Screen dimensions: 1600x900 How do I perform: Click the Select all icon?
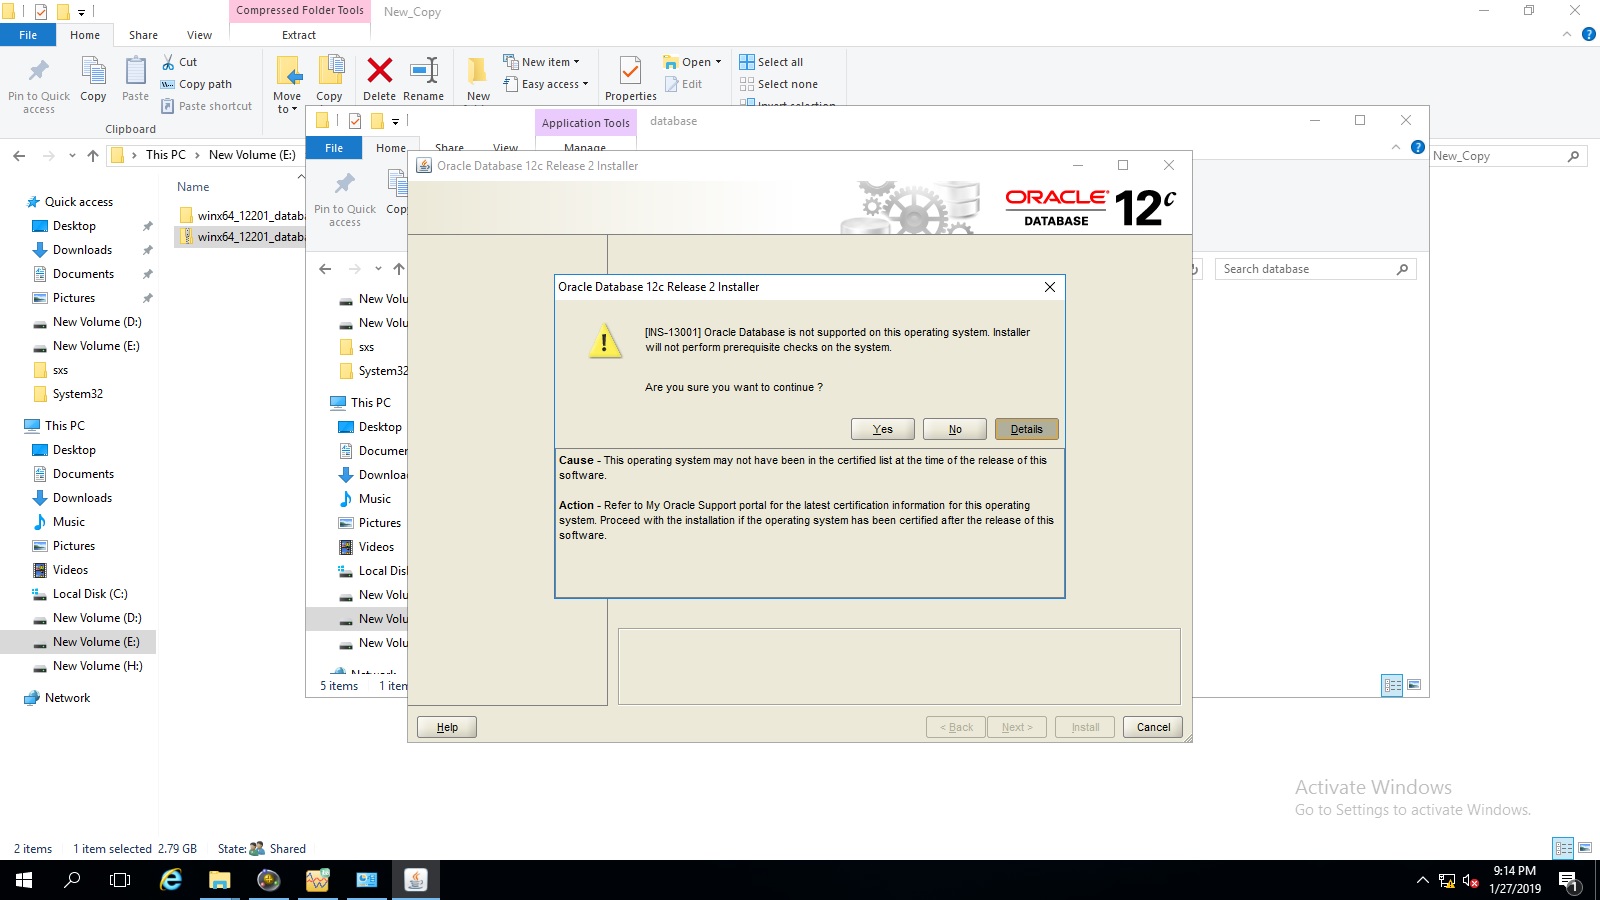tap(747, 62)
